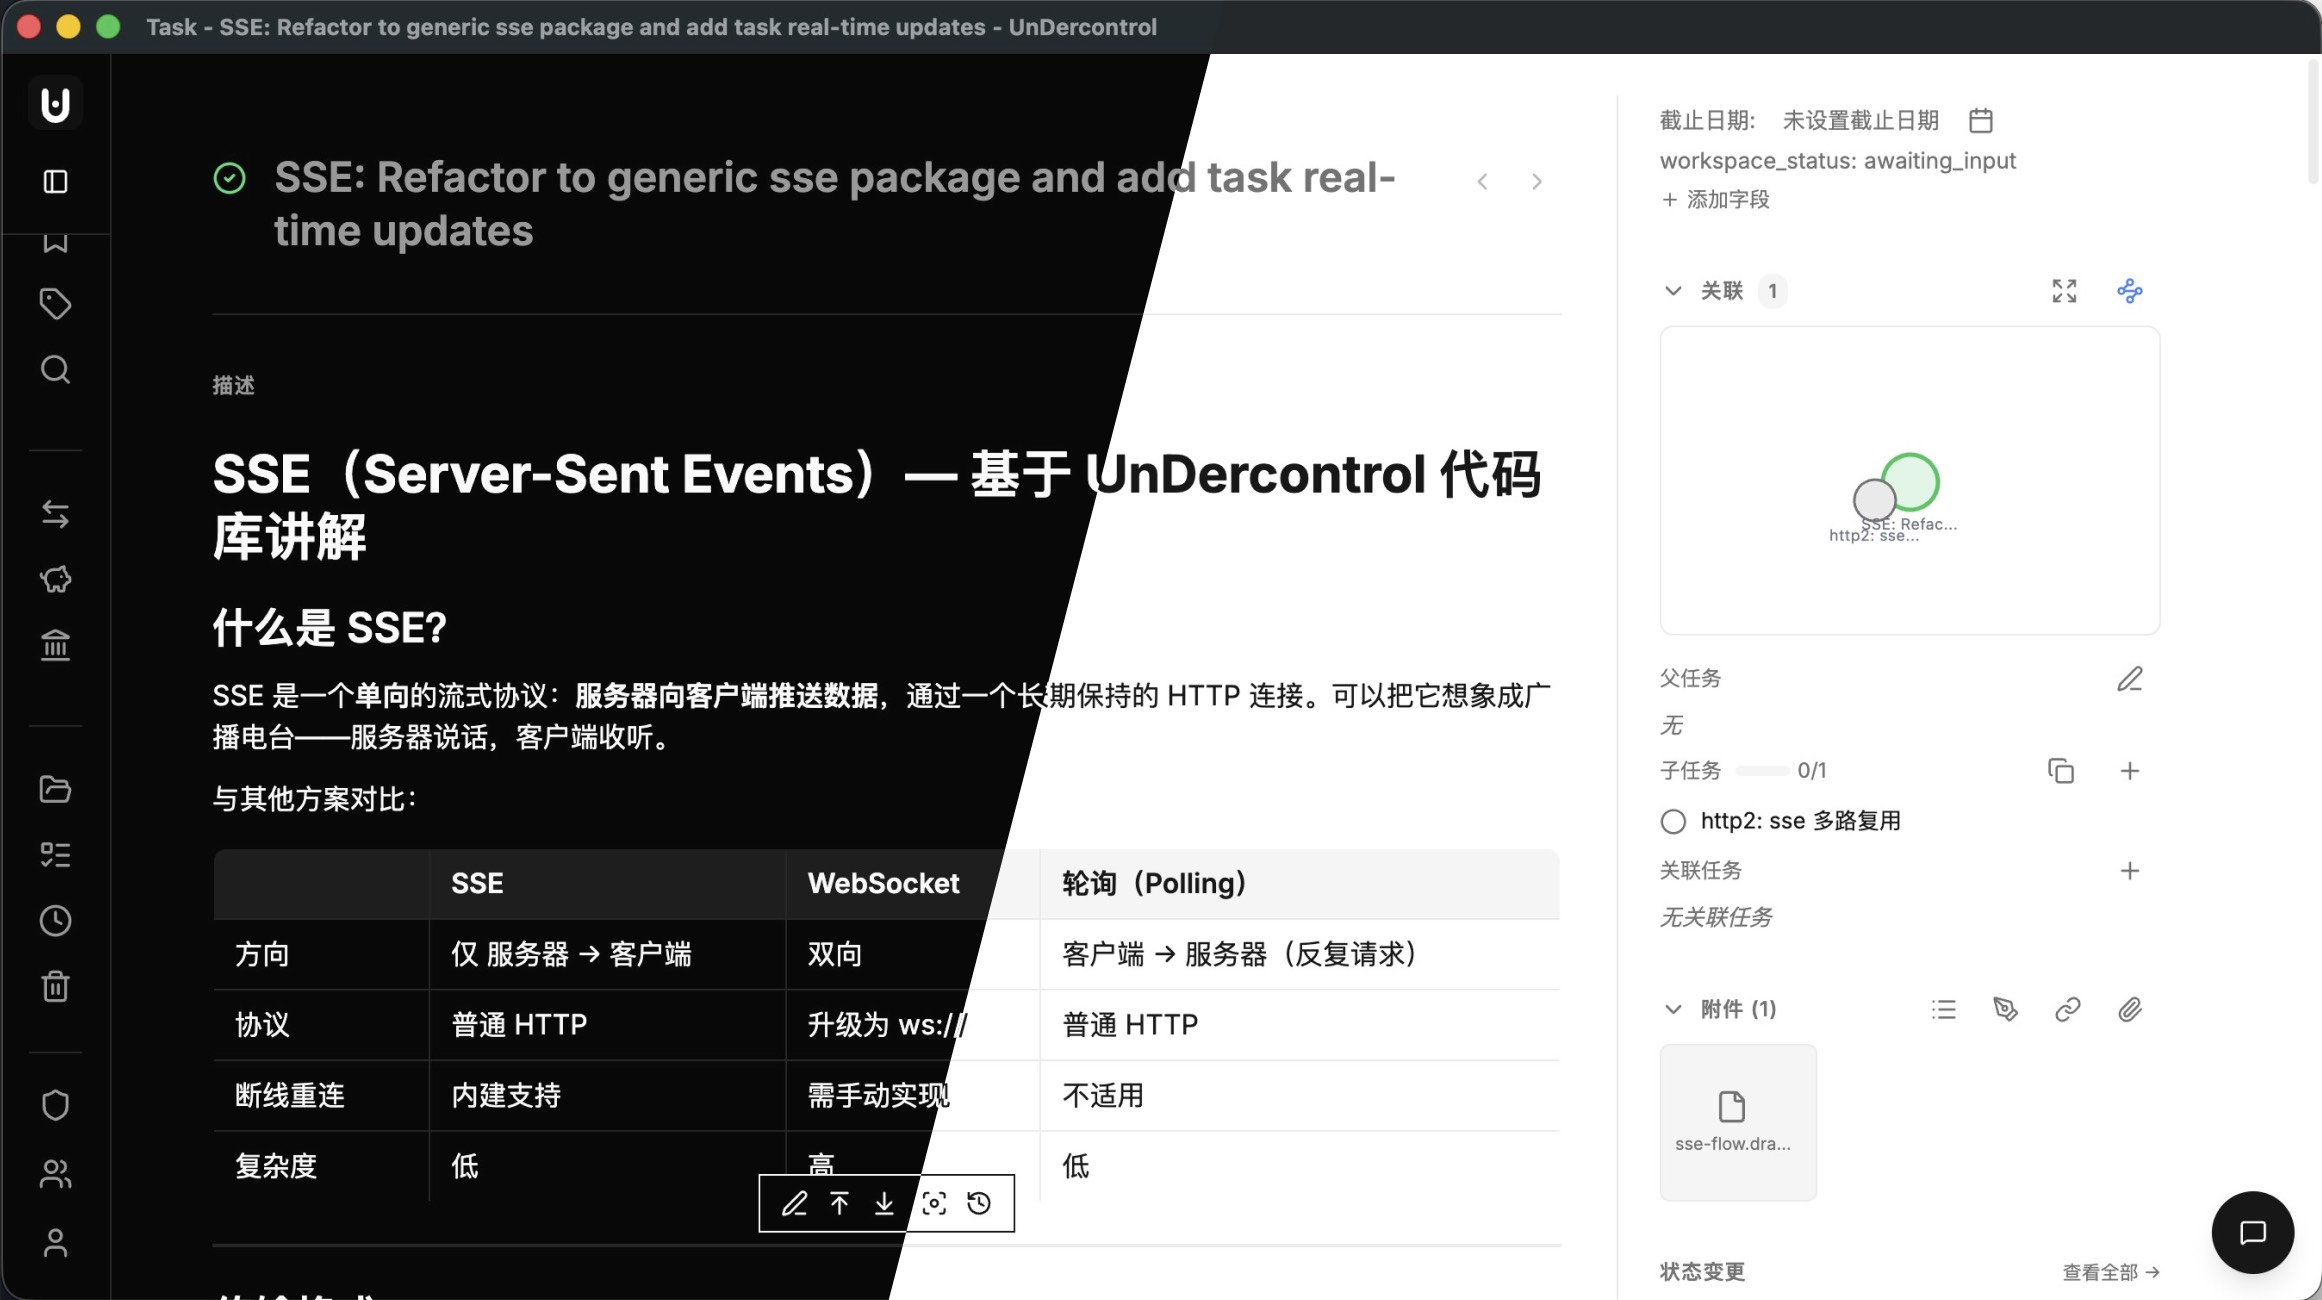Set due date via 未设置截止日期
This screenshot has width=2322, height=1300.
[1860, 121]
